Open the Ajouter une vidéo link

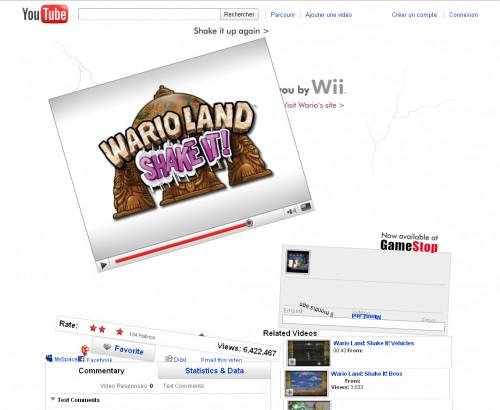point(328,15)
